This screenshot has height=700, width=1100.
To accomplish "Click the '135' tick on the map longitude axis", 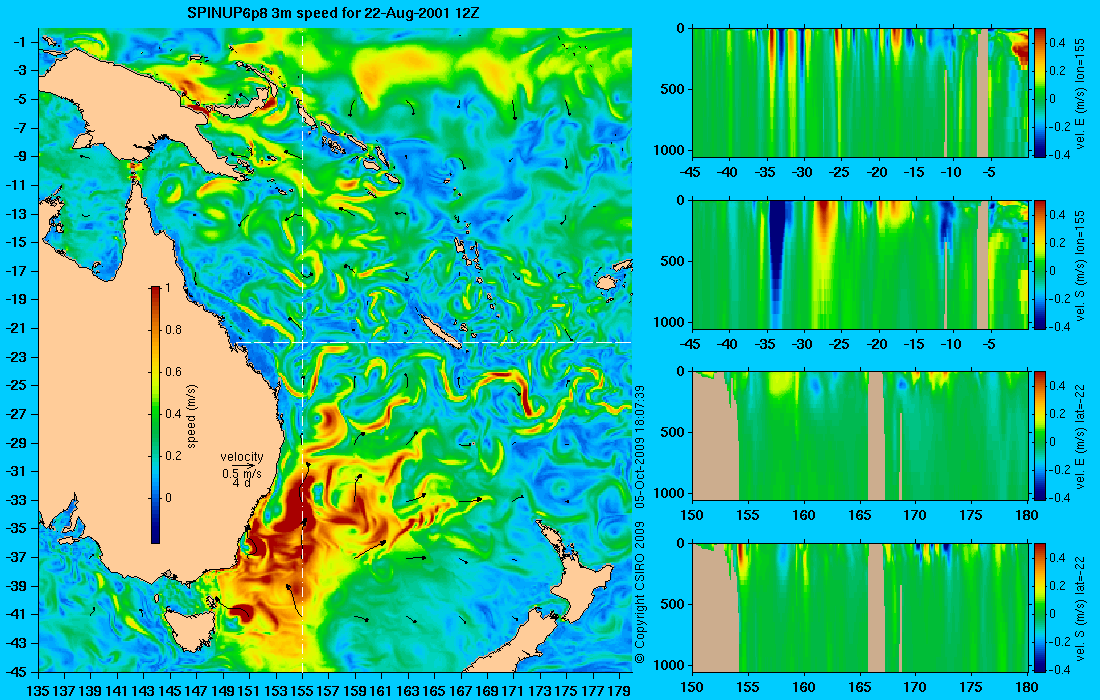I will click(x=38, y=690).
